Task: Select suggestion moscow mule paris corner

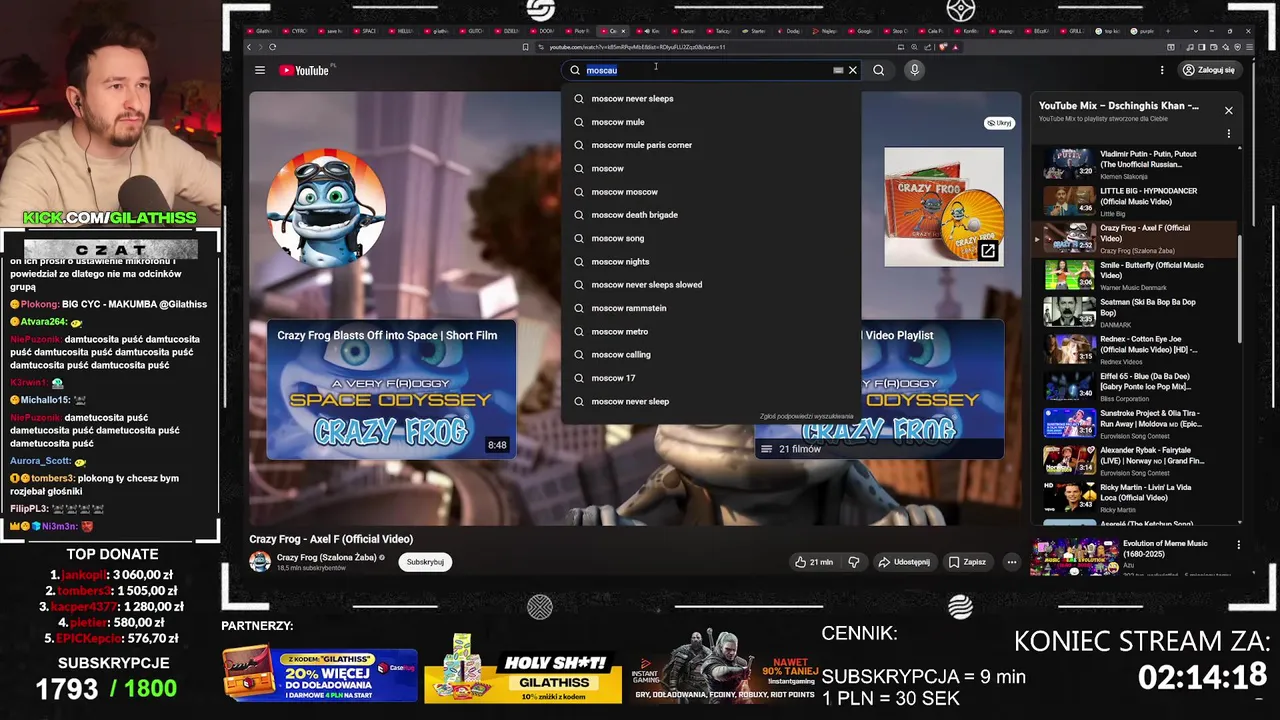Action: [x=711, y=145]
